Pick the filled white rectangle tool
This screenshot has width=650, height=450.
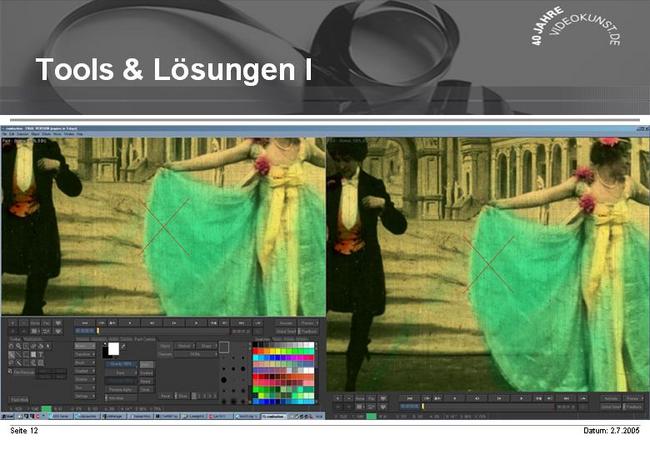(x=33, y=355)
